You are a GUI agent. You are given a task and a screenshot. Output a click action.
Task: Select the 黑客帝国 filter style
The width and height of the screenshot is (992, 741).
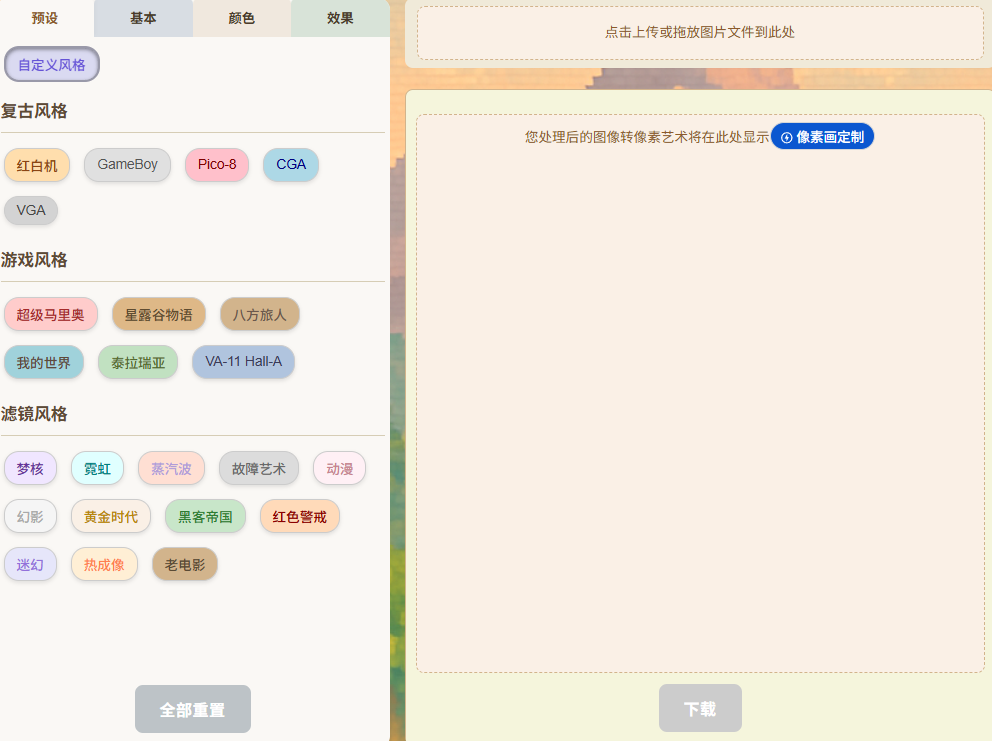(204, 517)
